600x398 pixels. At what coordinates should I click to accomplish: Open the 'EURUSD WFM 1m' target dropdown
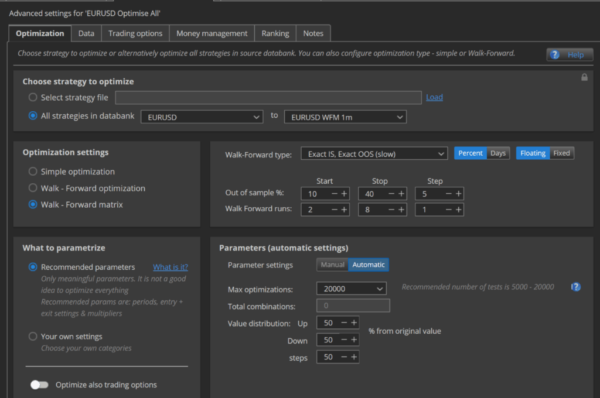pyautogui.click(x=345, y=117)
